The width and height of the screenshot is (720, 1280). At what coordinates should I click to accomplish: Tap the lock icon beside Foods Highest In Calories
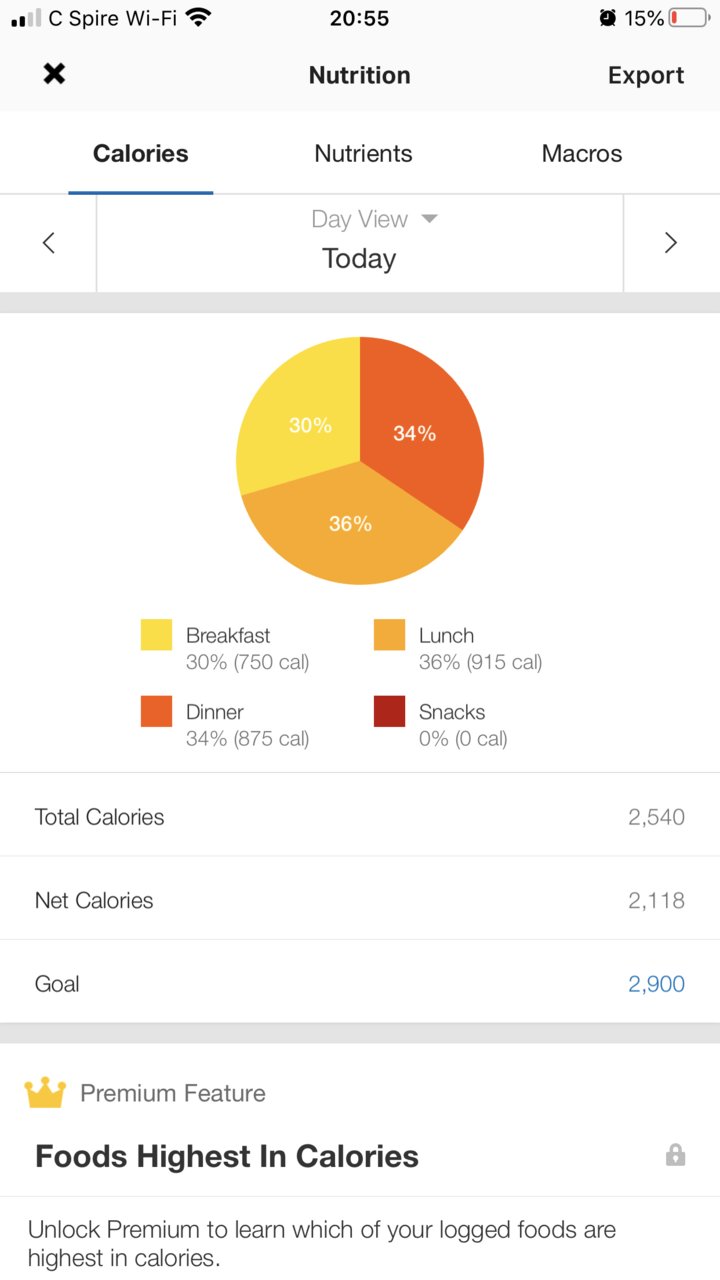click(x=676, y=1156)
